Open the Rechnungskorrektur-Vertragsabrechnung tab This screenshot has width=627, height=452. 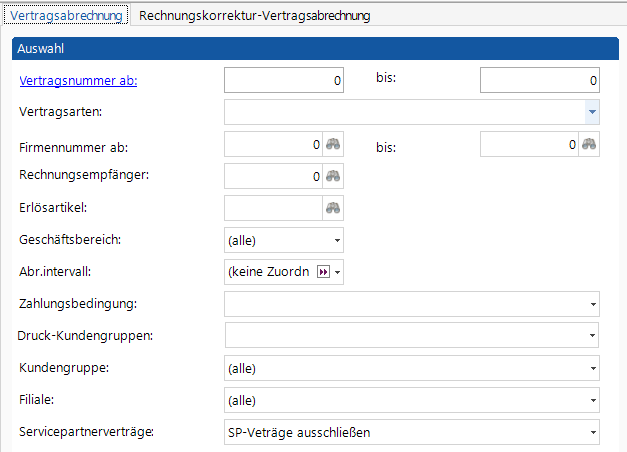tap(254, 16)
